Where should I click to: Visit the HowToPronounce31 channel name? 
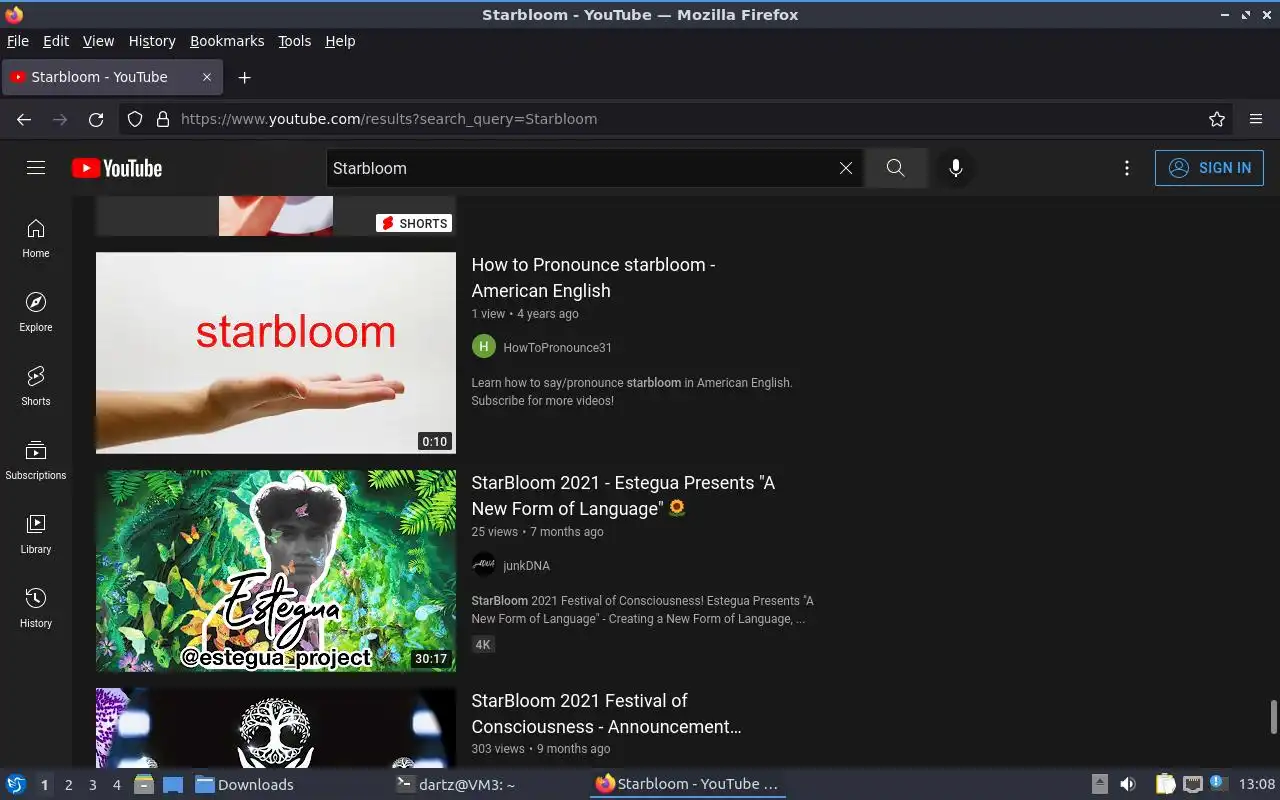pyautogui.click(x=557, y=348)
